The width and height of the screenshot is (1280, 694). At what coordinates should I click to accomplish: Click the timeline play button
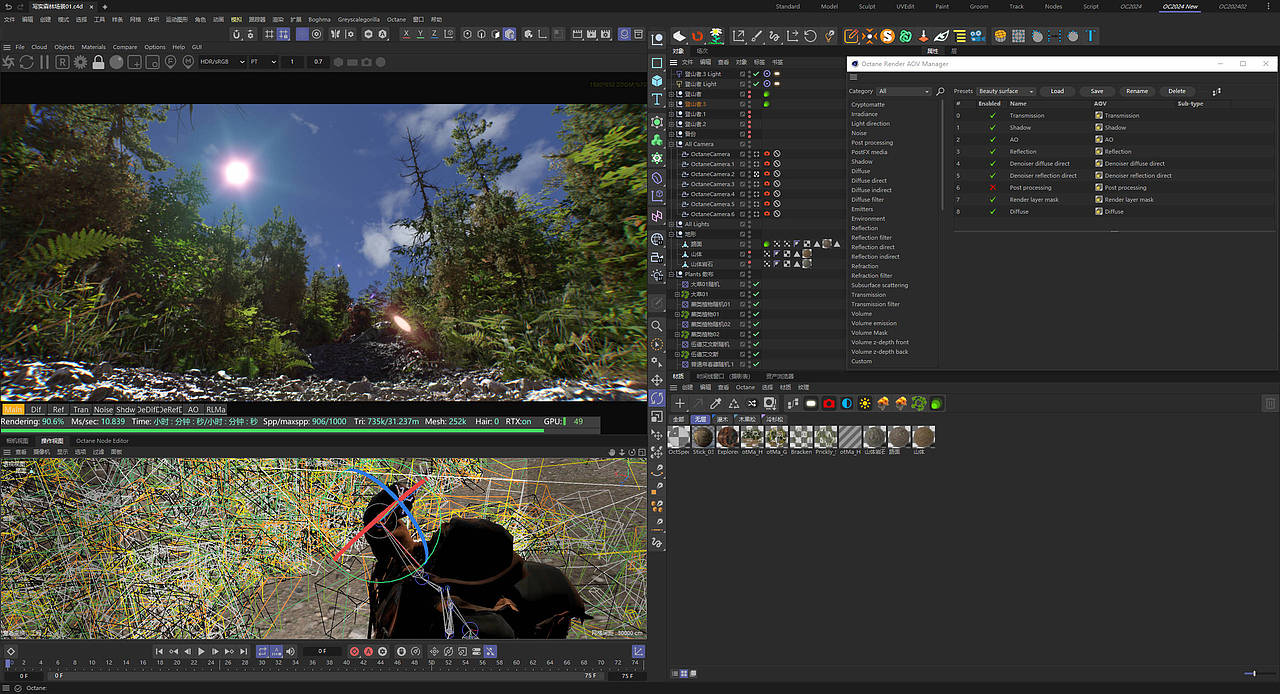coord(201,651)
